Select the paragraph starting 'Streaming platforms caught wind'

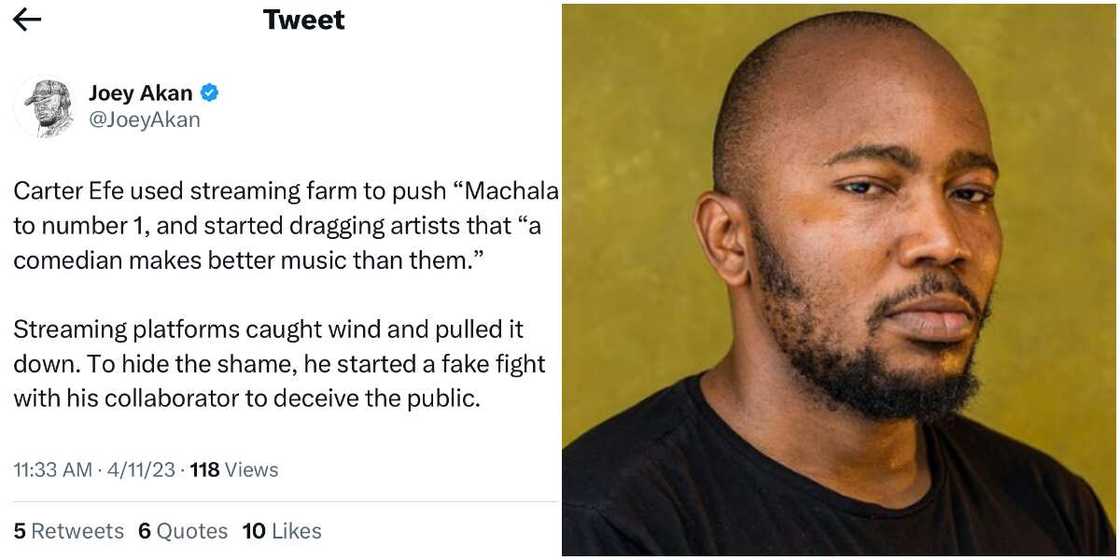268,364
